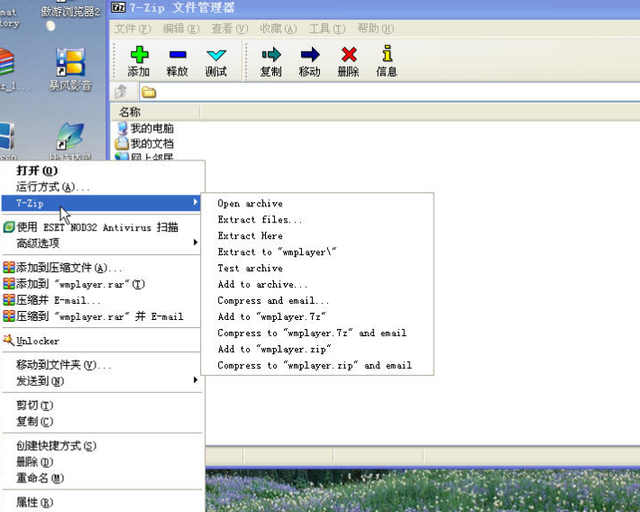640x512 pixels.
Task: Click the blue Extract (释放) toolbar icon
Action: pyautogui.click(x=178, y=54)
